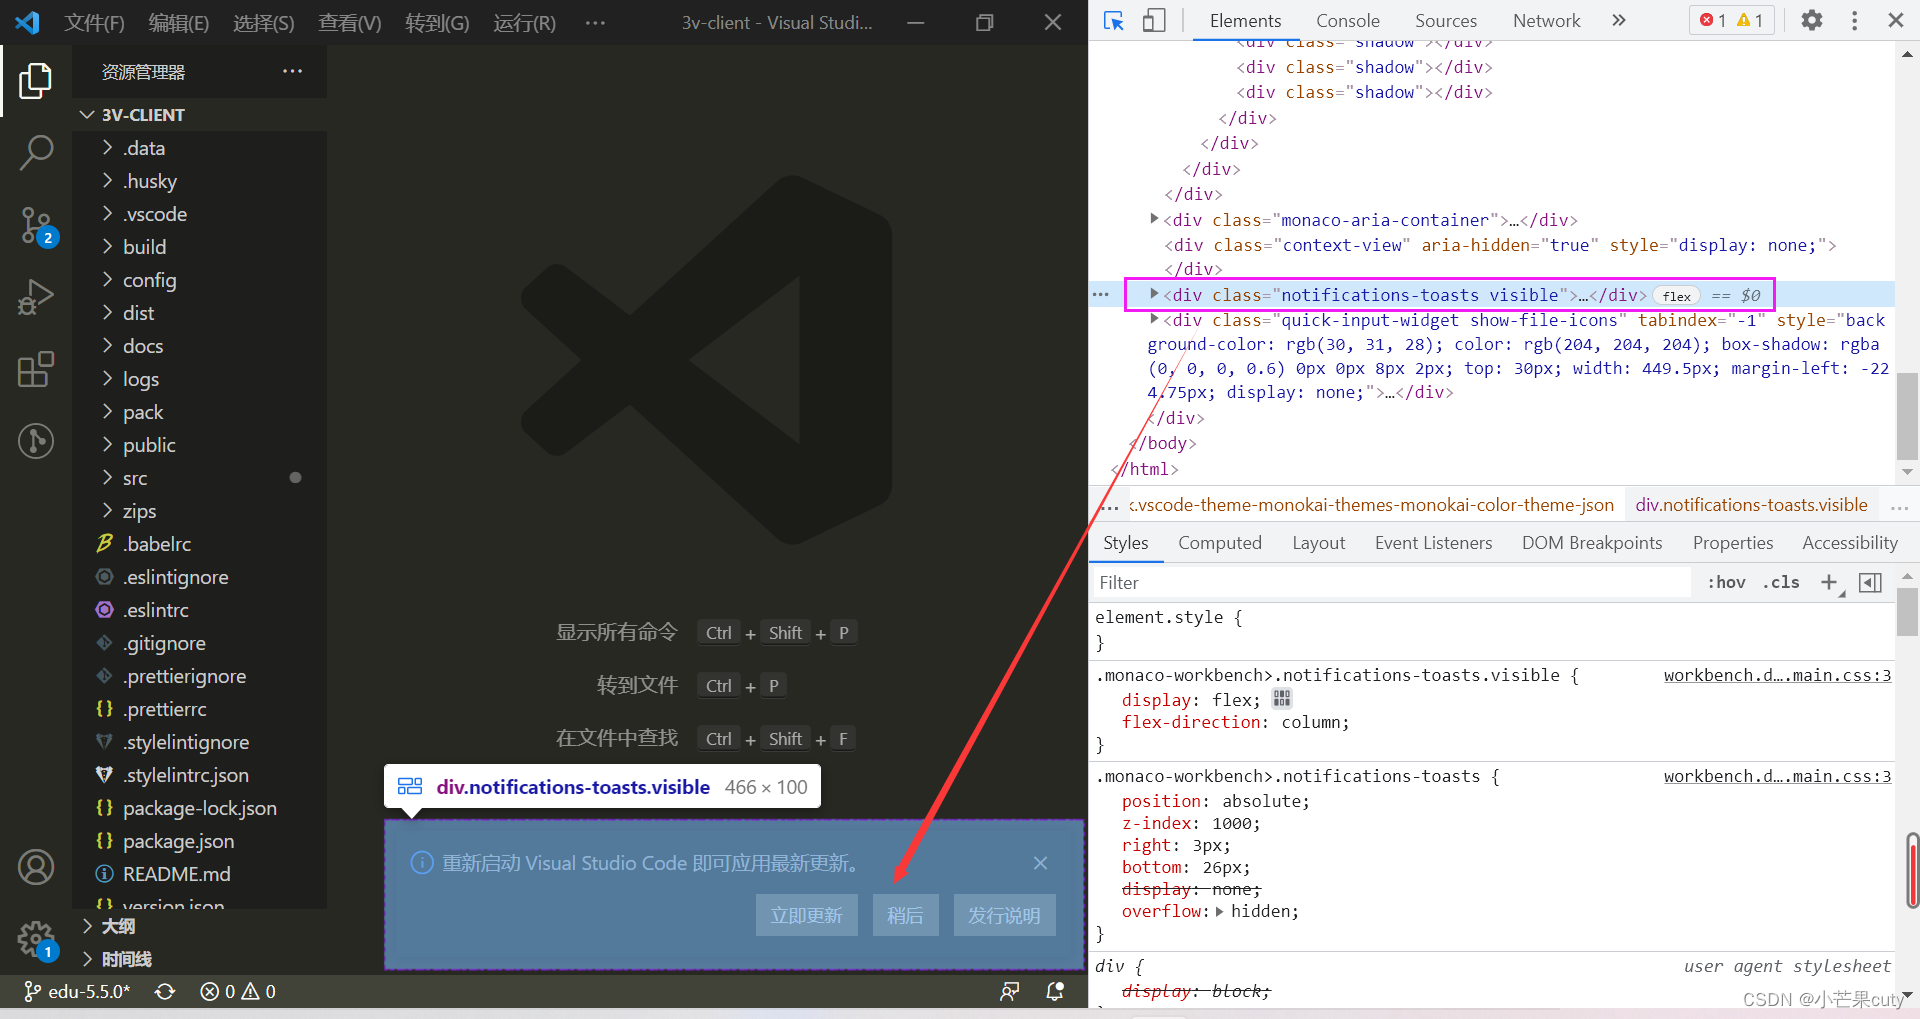1920x1019 pixels.
Task: Open the 文件(F) menu
Action: point(94,23)
